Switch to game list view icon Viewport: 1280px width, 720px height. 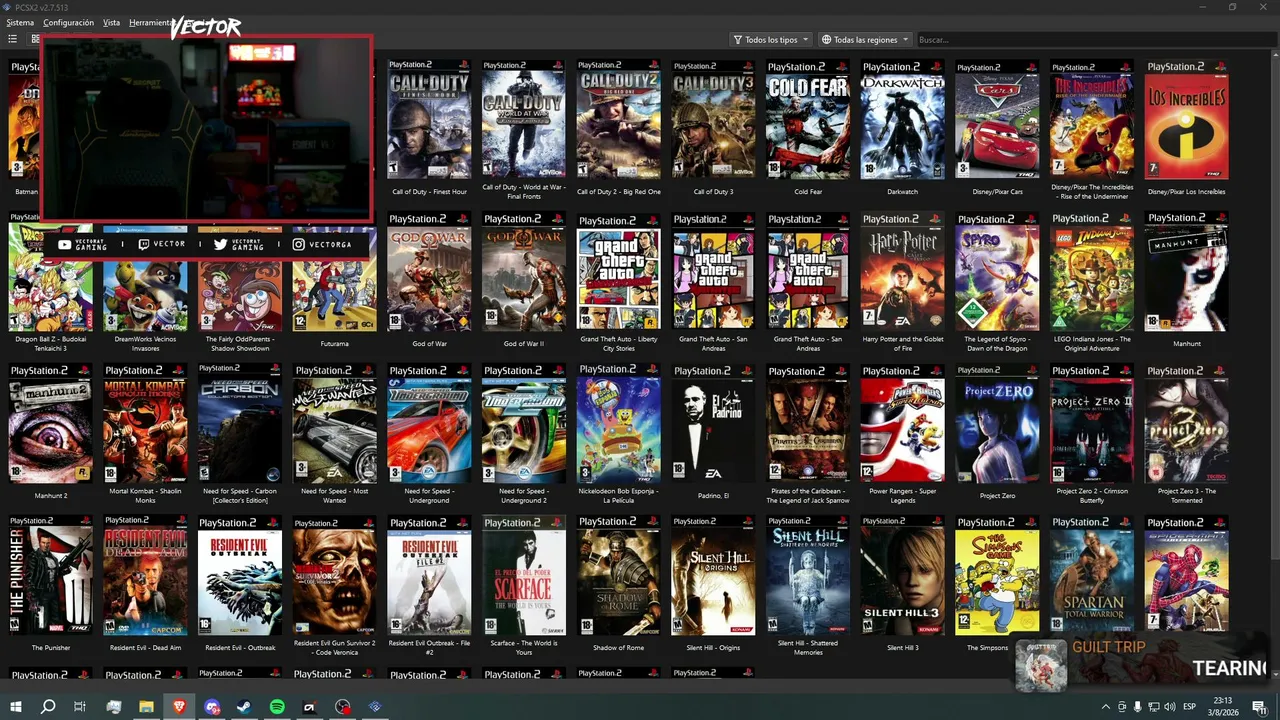13,39
